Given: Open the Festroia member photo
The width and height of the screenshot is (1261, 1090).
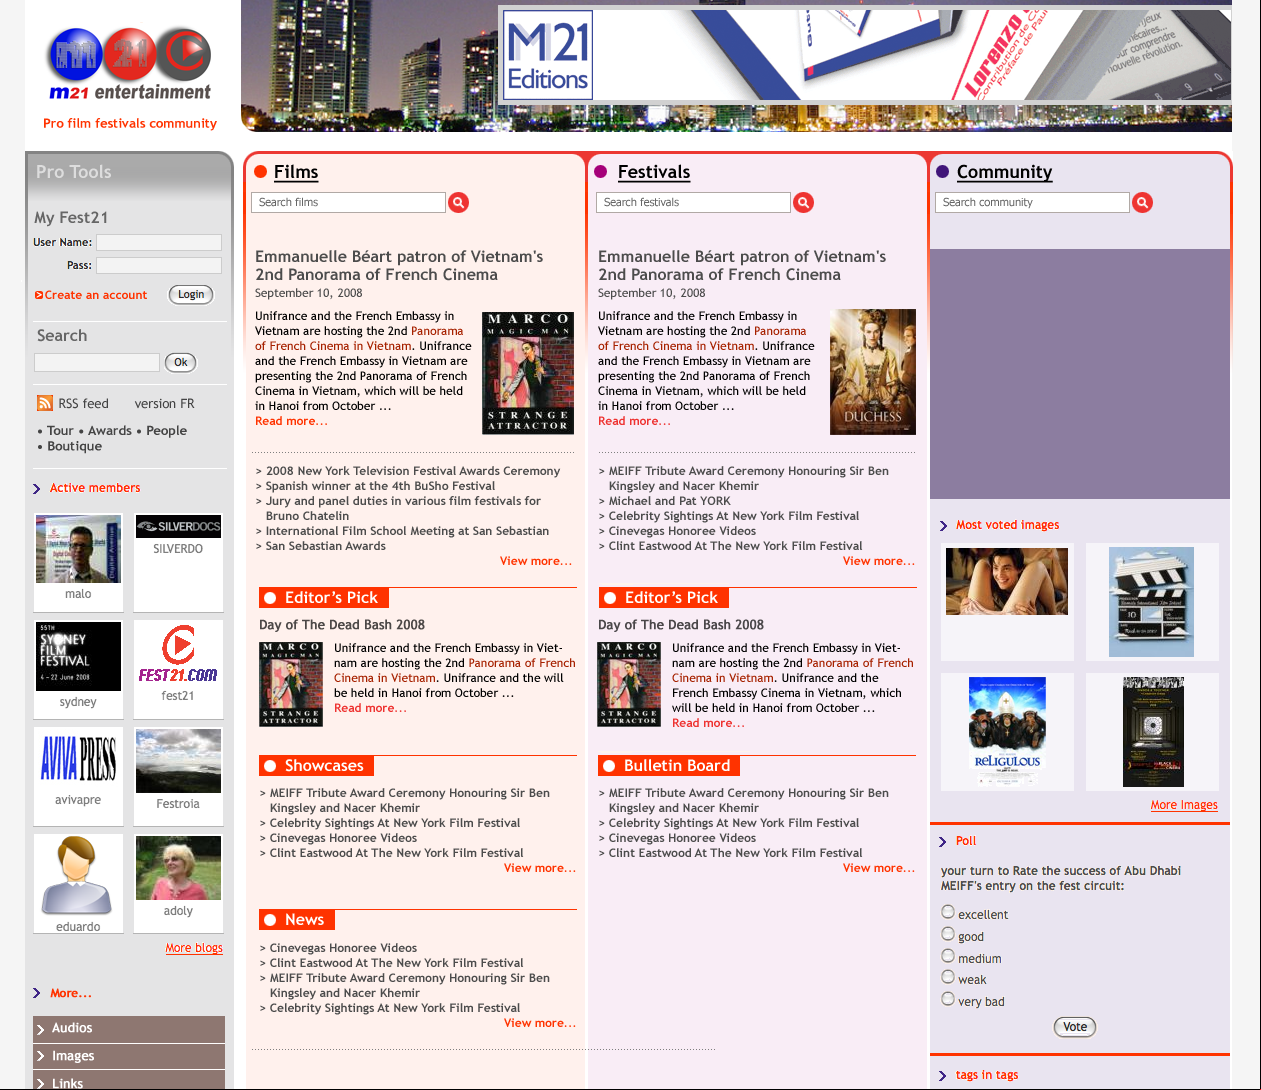Looking at the screenshot, I should pyautogui.click(x=178, y=761).
